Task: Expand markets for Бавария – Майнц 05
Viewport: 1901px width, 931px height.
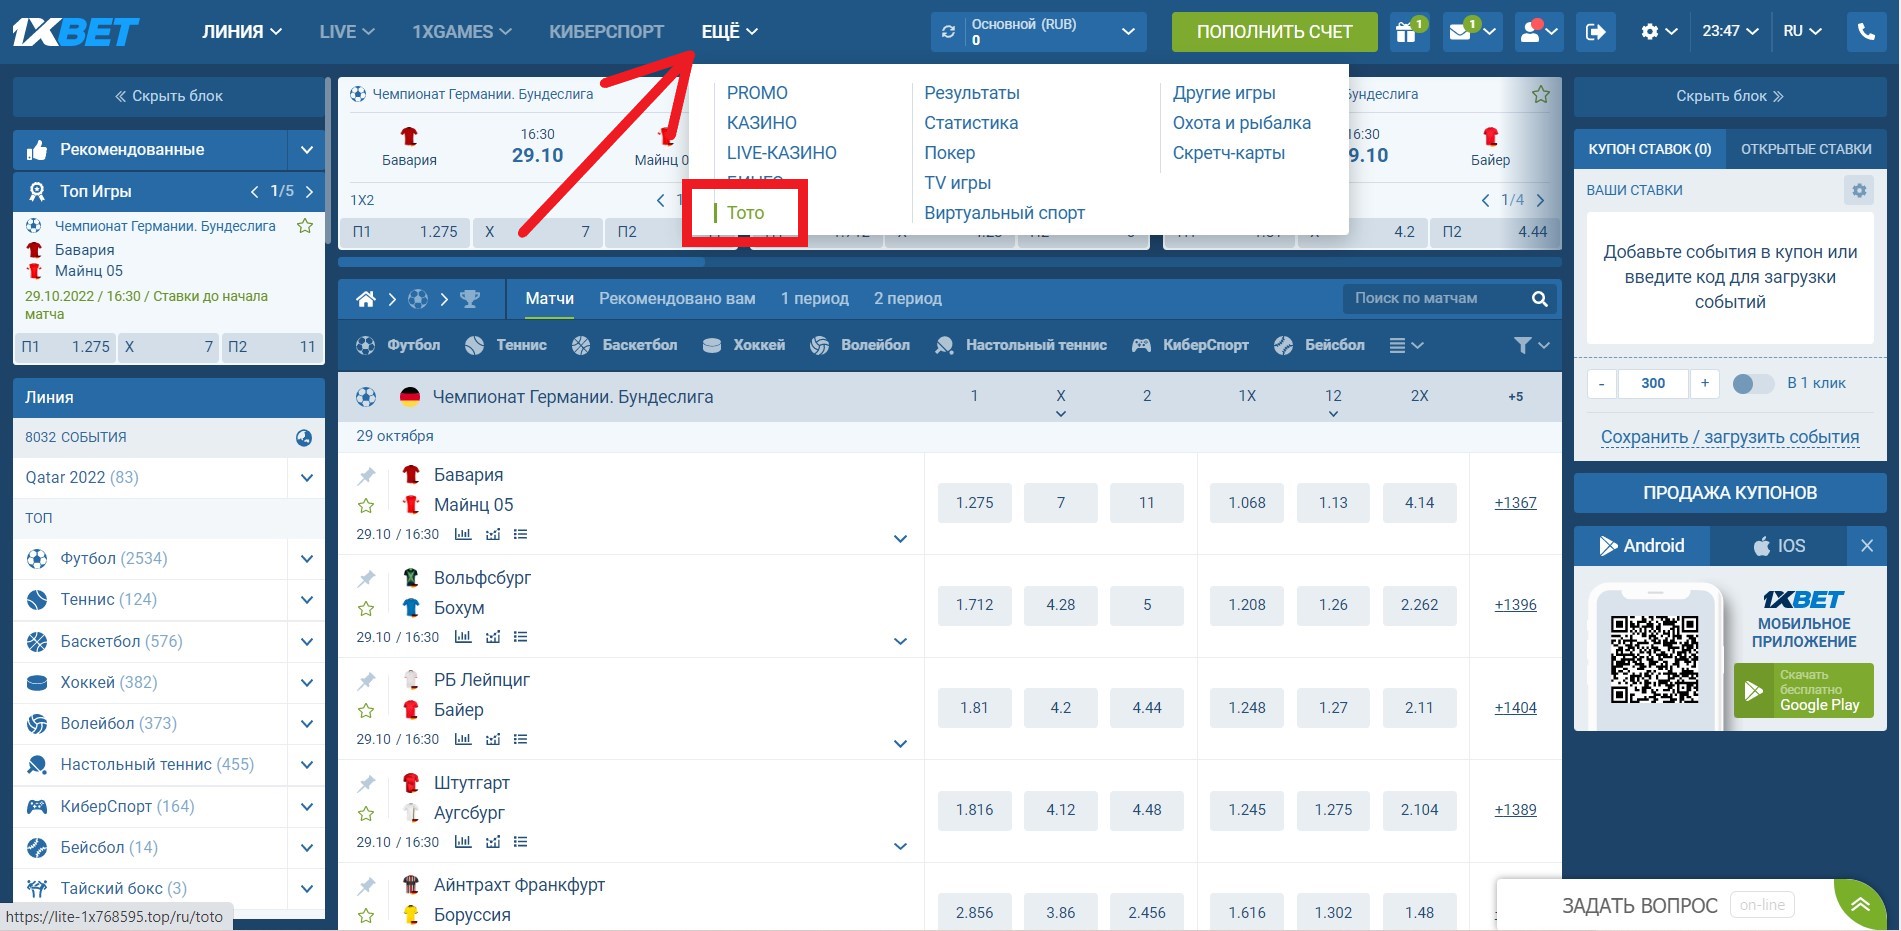Action: click(x=900, y=539)
